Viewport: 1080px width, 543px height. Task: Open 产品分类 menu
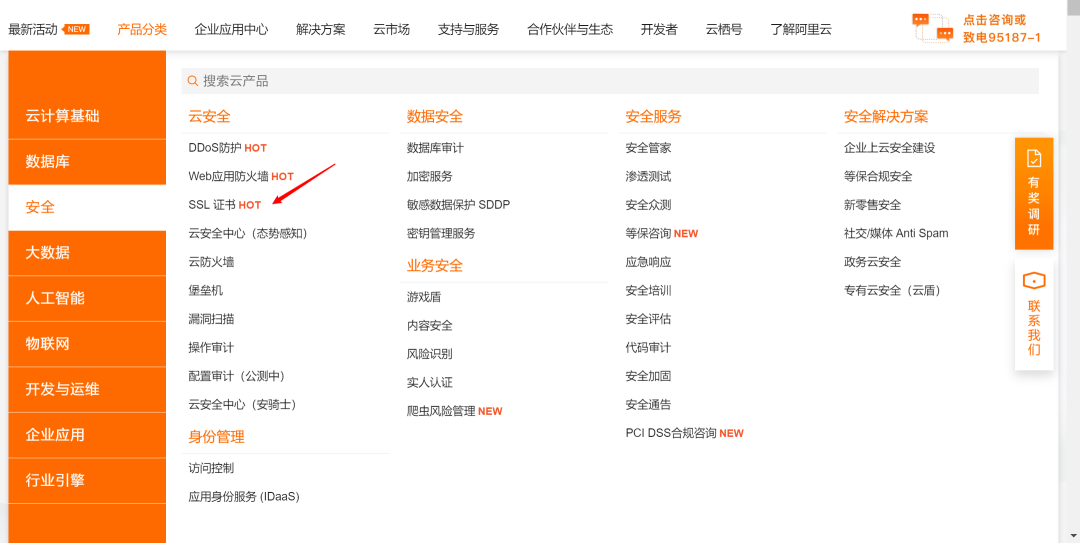(x=142, y=30)
